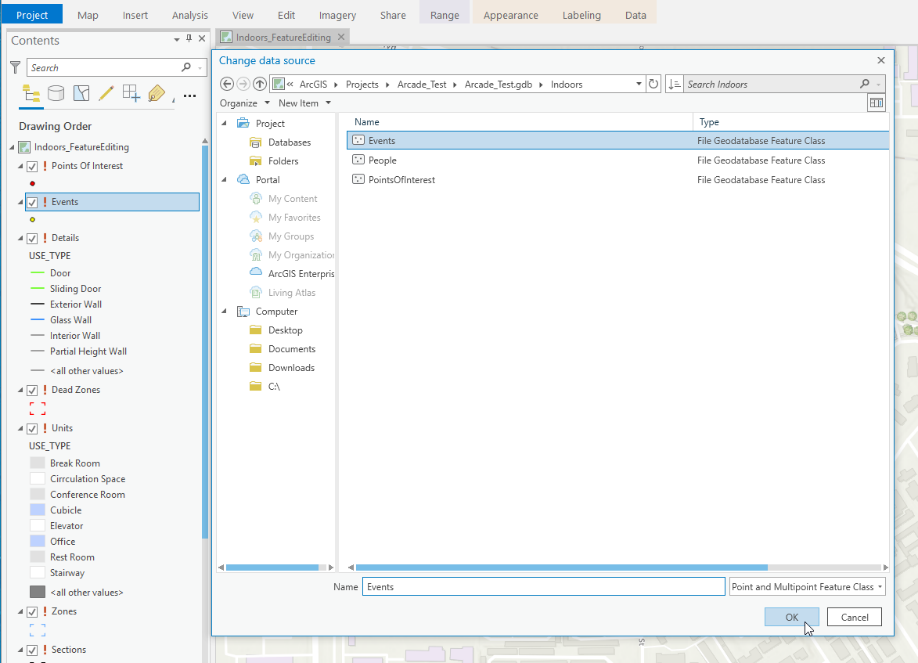The height and width of the screenshot is (663, 918).
Task: Click the Contents filter funnel icon
Action: tap(15, 67)
